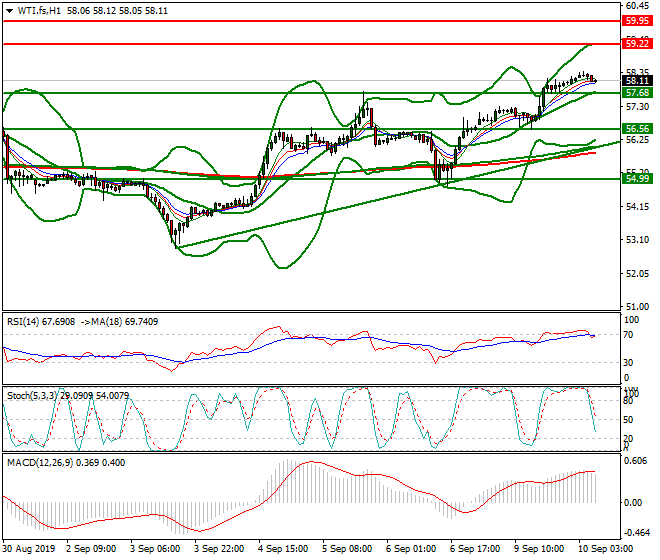Click the 54.99 green support price label
Viewport: 660px width, 560px height.
click(x=637, y=179)
